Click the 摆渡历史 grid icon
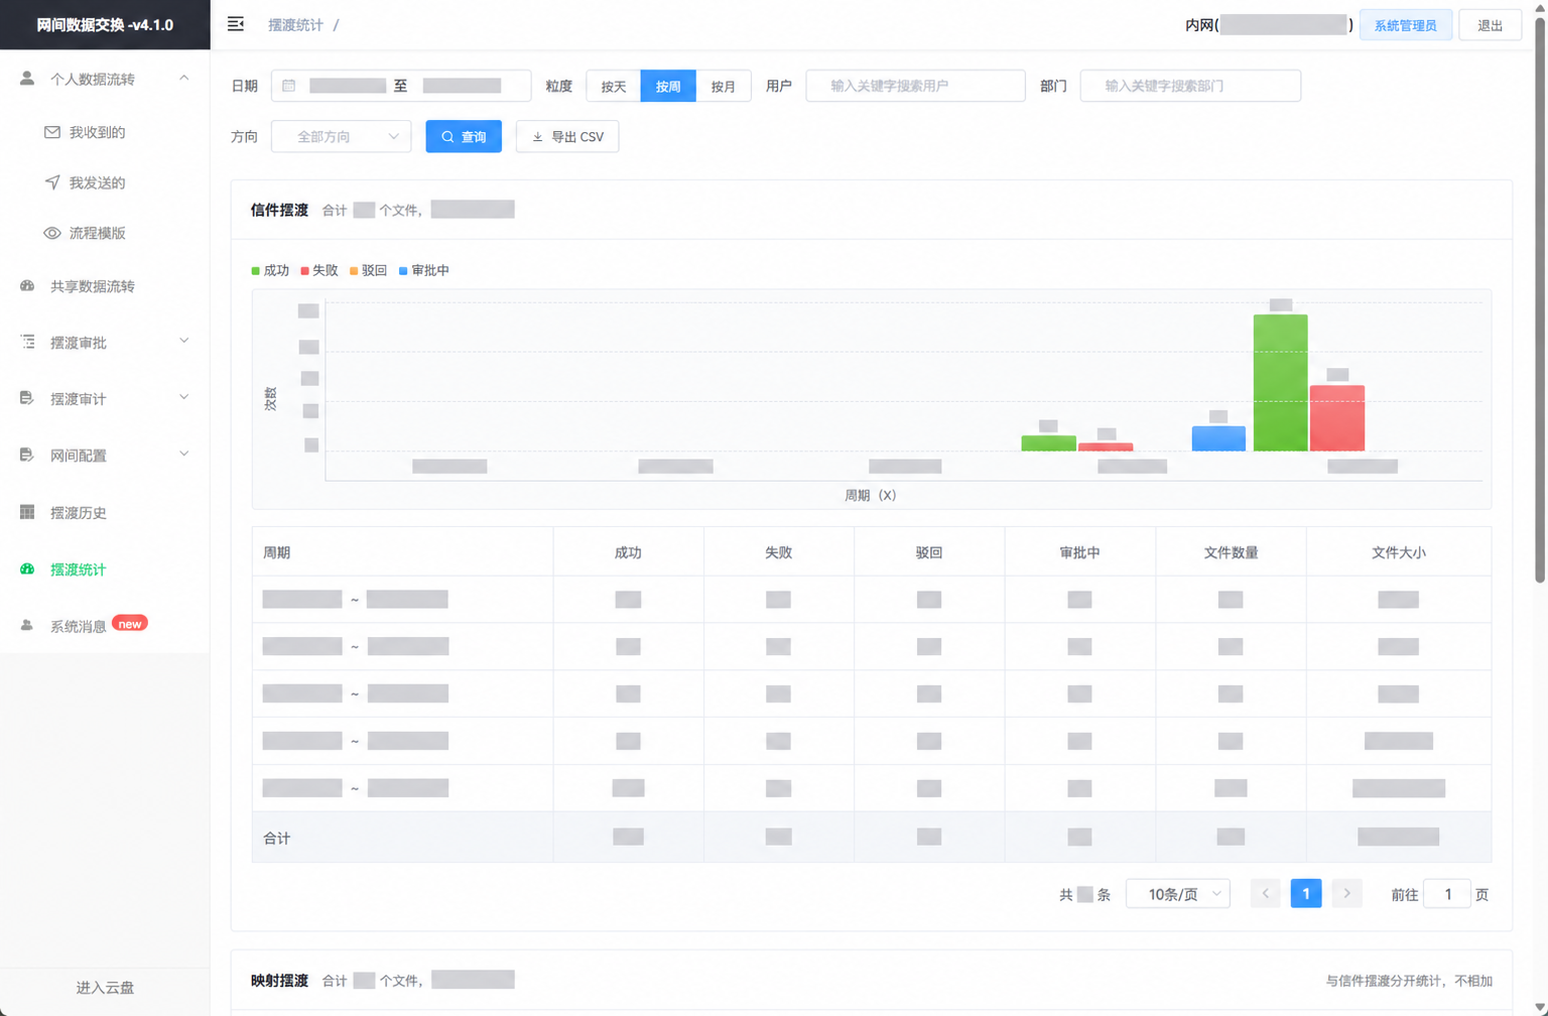Screen dimensions: 1548x1016 [27, 512]
